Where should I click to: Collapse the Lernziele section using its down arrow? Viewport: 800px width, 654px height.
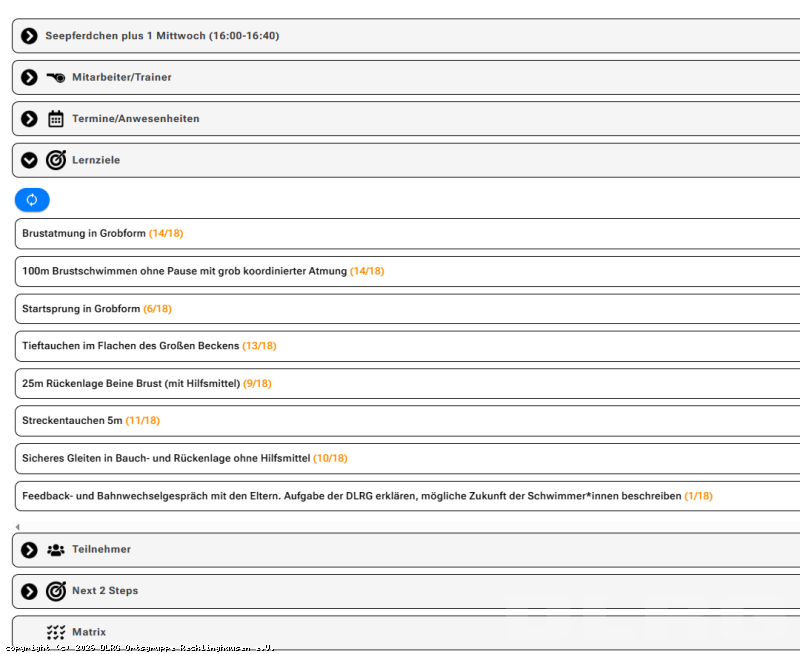(29, 160)
